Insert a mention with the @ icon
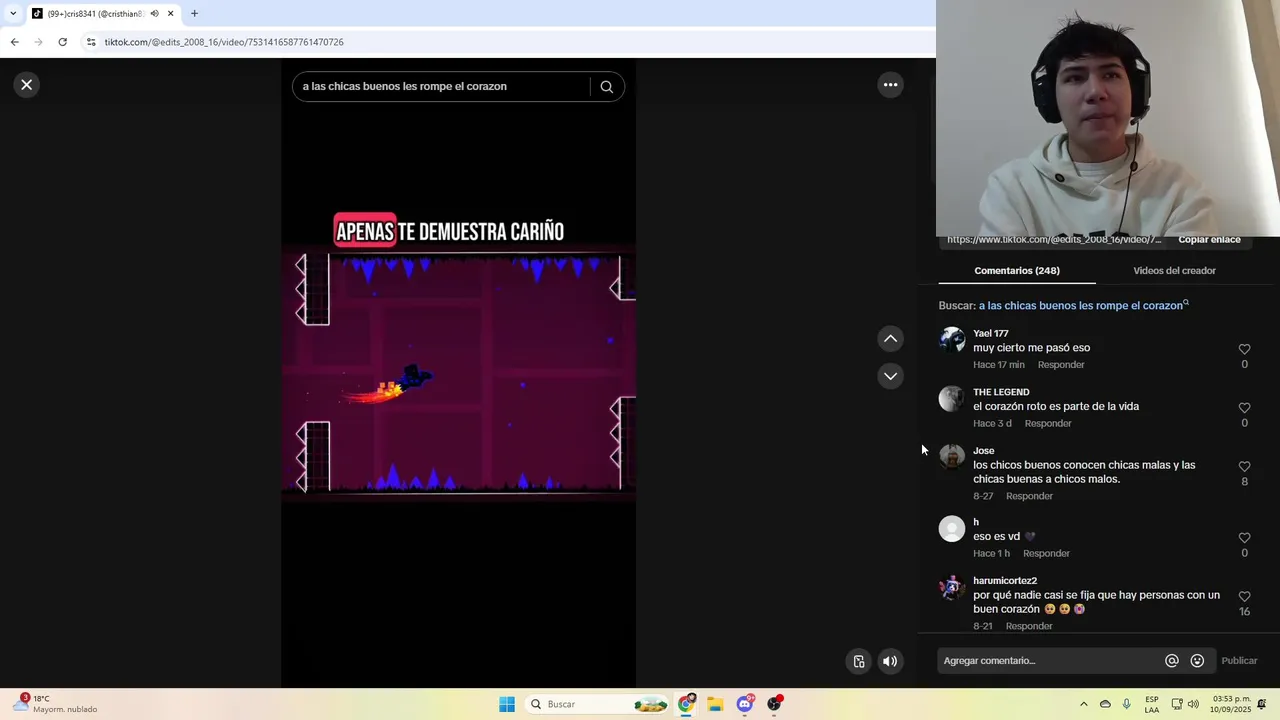Image resolution: width=1280 pixels, height=720 pixels. (1172, 661)
